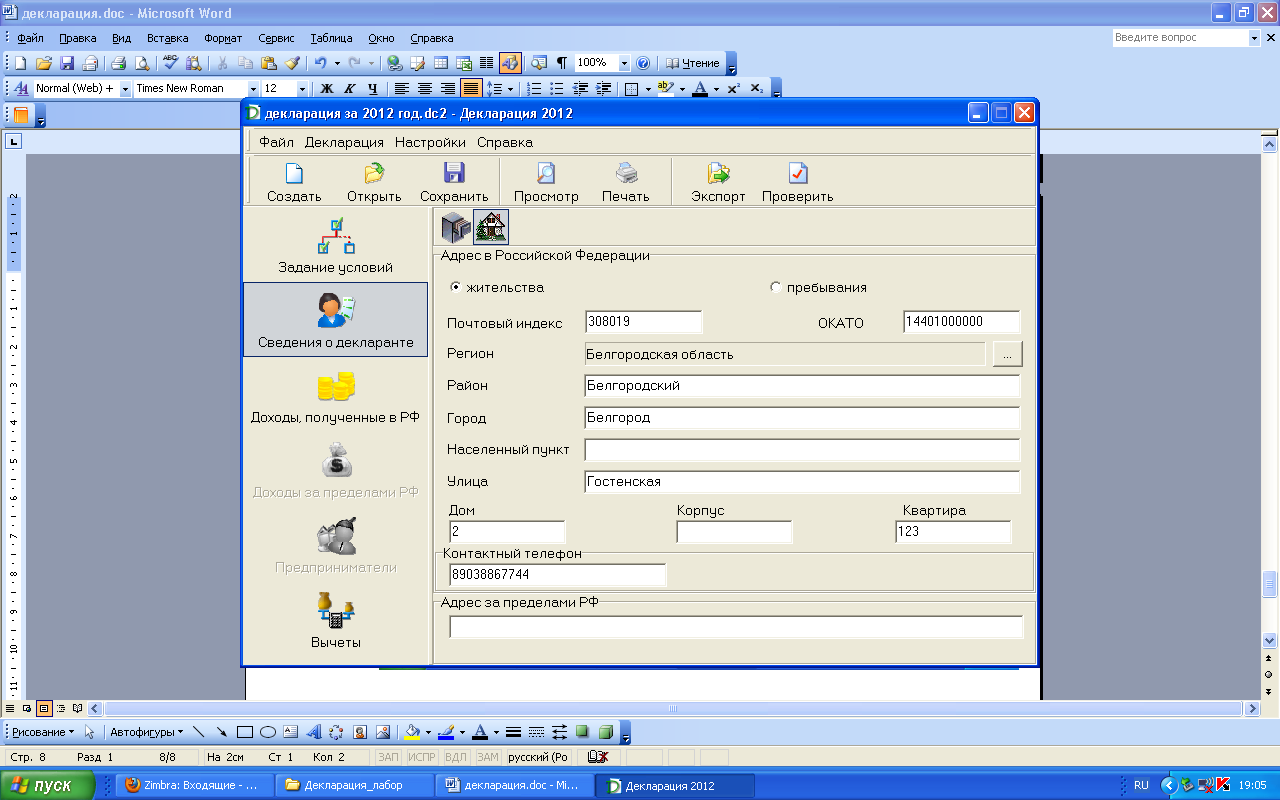The width and height of the screenshot is (1280, 800).
Task: Align text left in Word
Action: click(401, 88)
